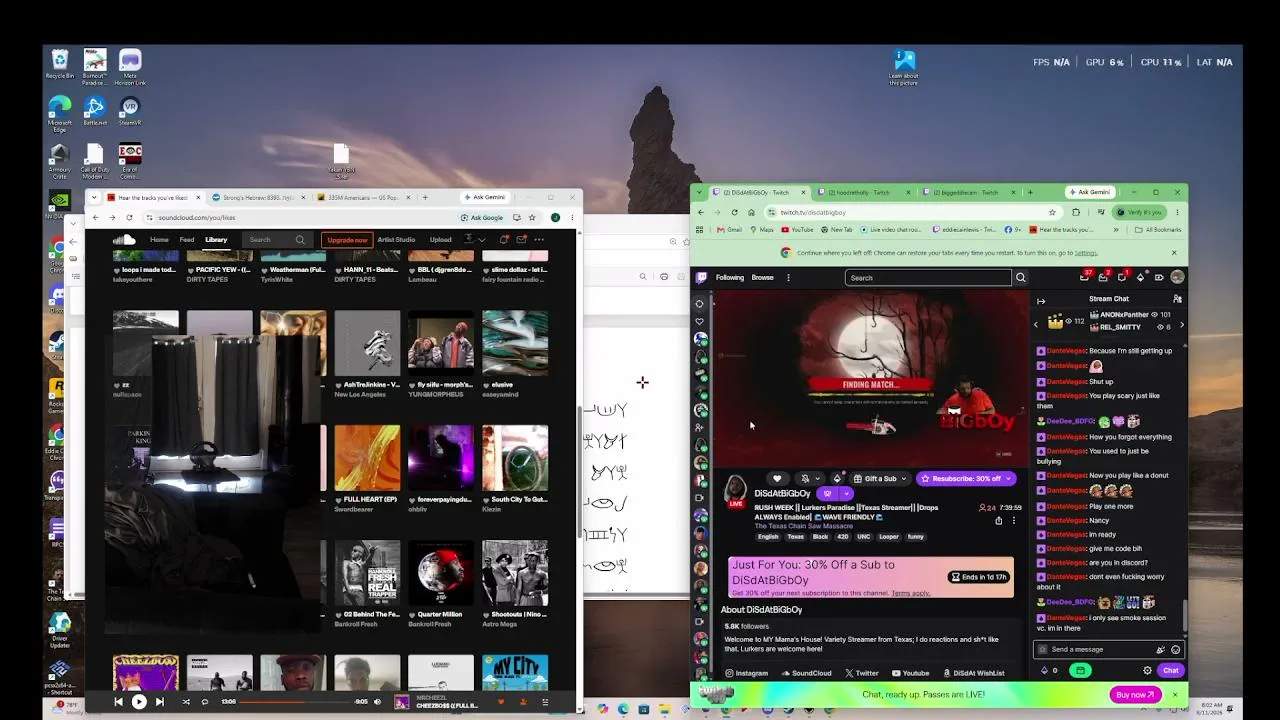Viewport: 1280px width, 720px height.
Task: Click the Twitch logo home icon
Action: tap(702, 278)
